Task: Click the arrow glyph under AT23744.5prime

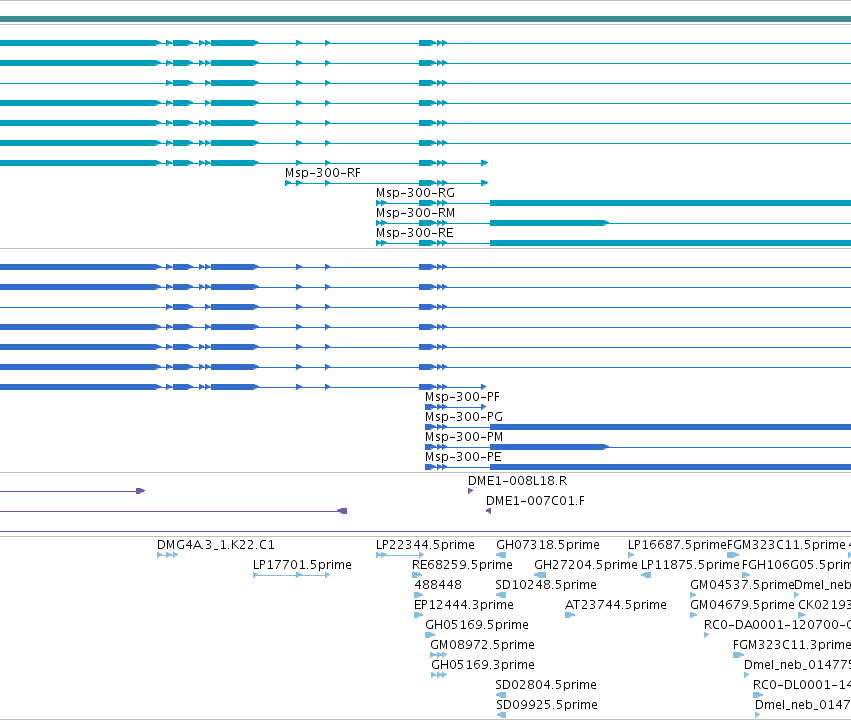Action: pyautogui.click(x=570, y=615)
